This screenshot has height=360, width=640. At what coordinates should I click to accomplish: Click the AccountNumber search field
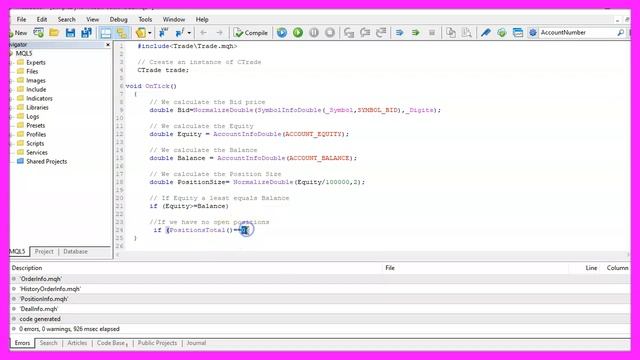coord(577,33)
